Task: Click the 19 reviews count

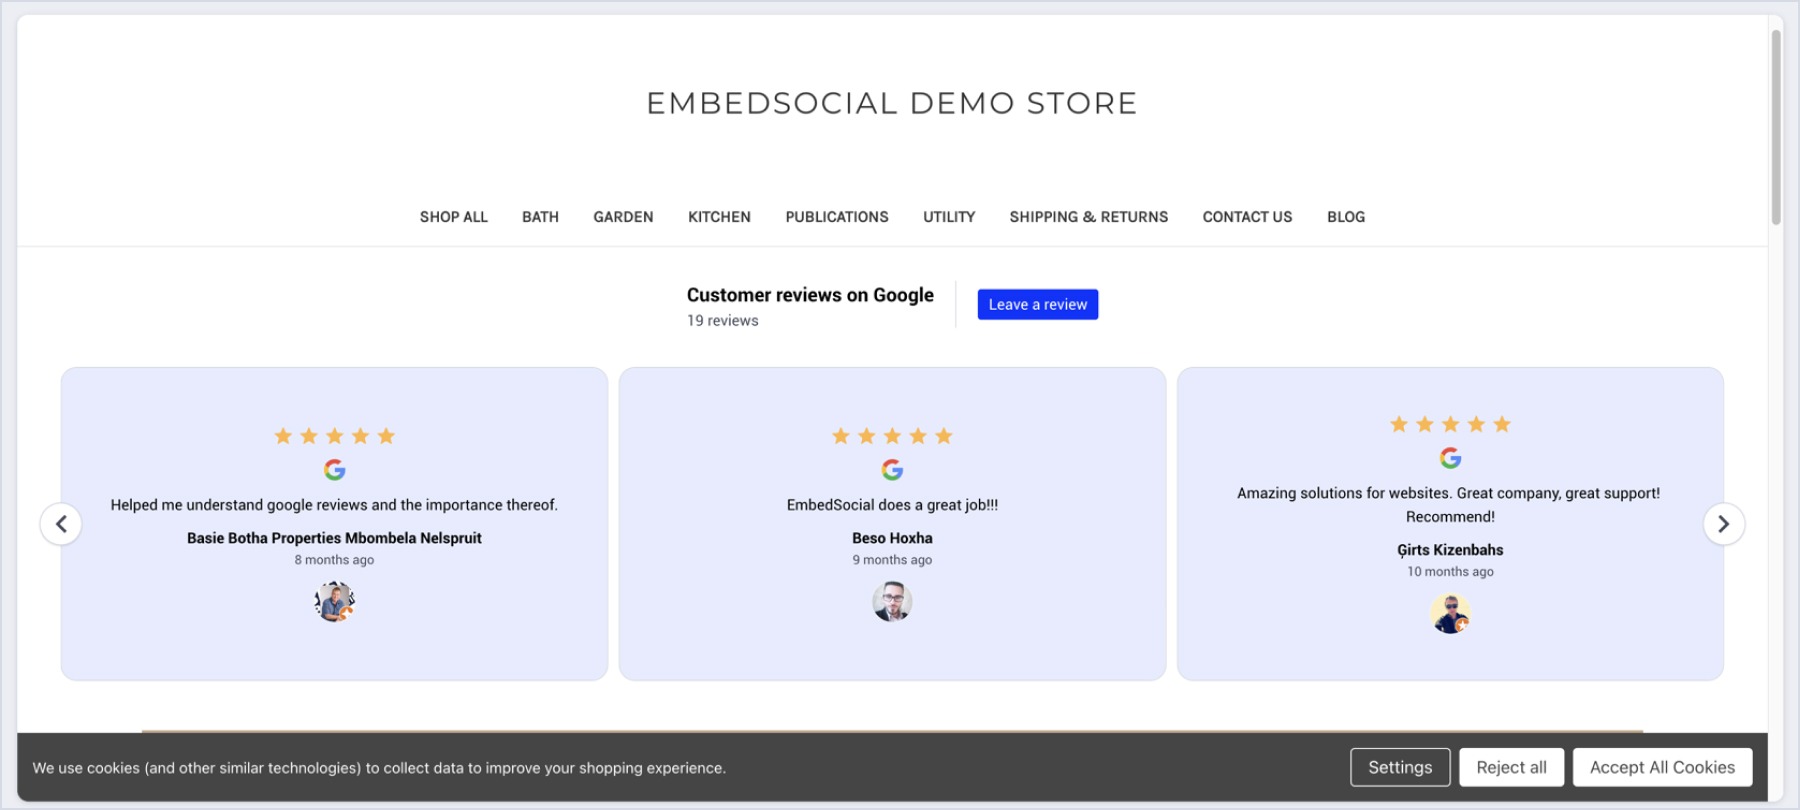Action: (722, 321)
